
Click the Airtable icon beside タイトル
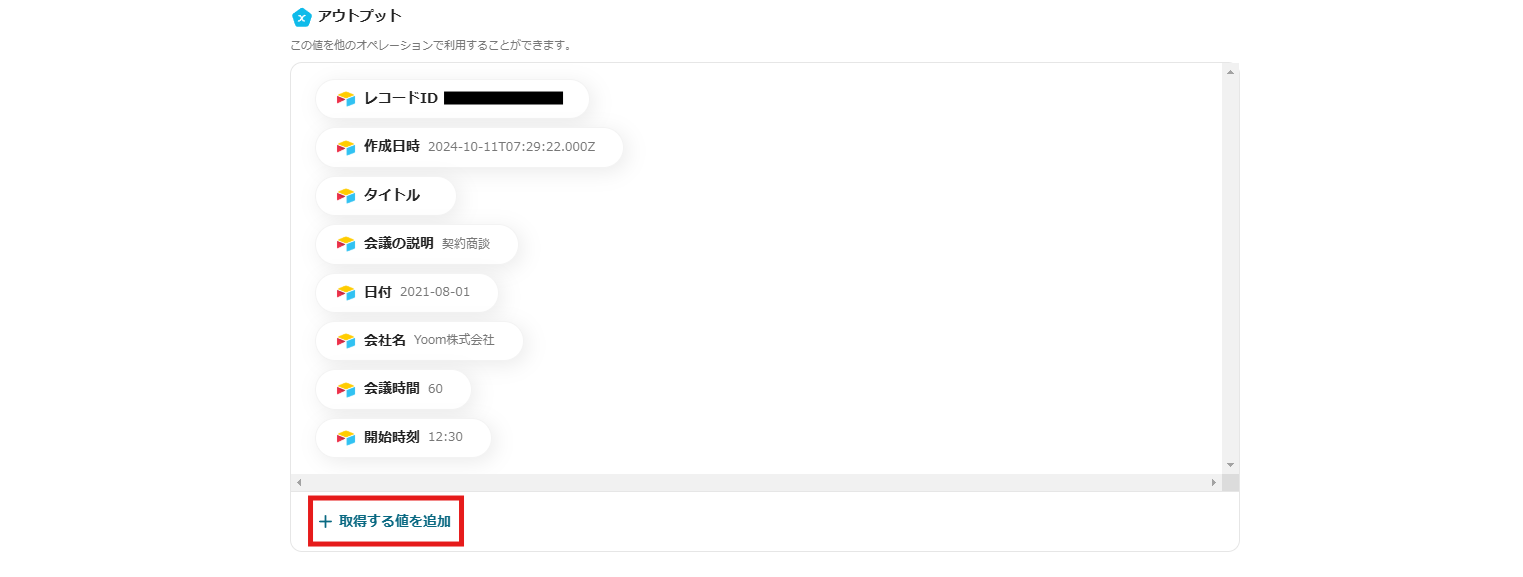[346, 196]
